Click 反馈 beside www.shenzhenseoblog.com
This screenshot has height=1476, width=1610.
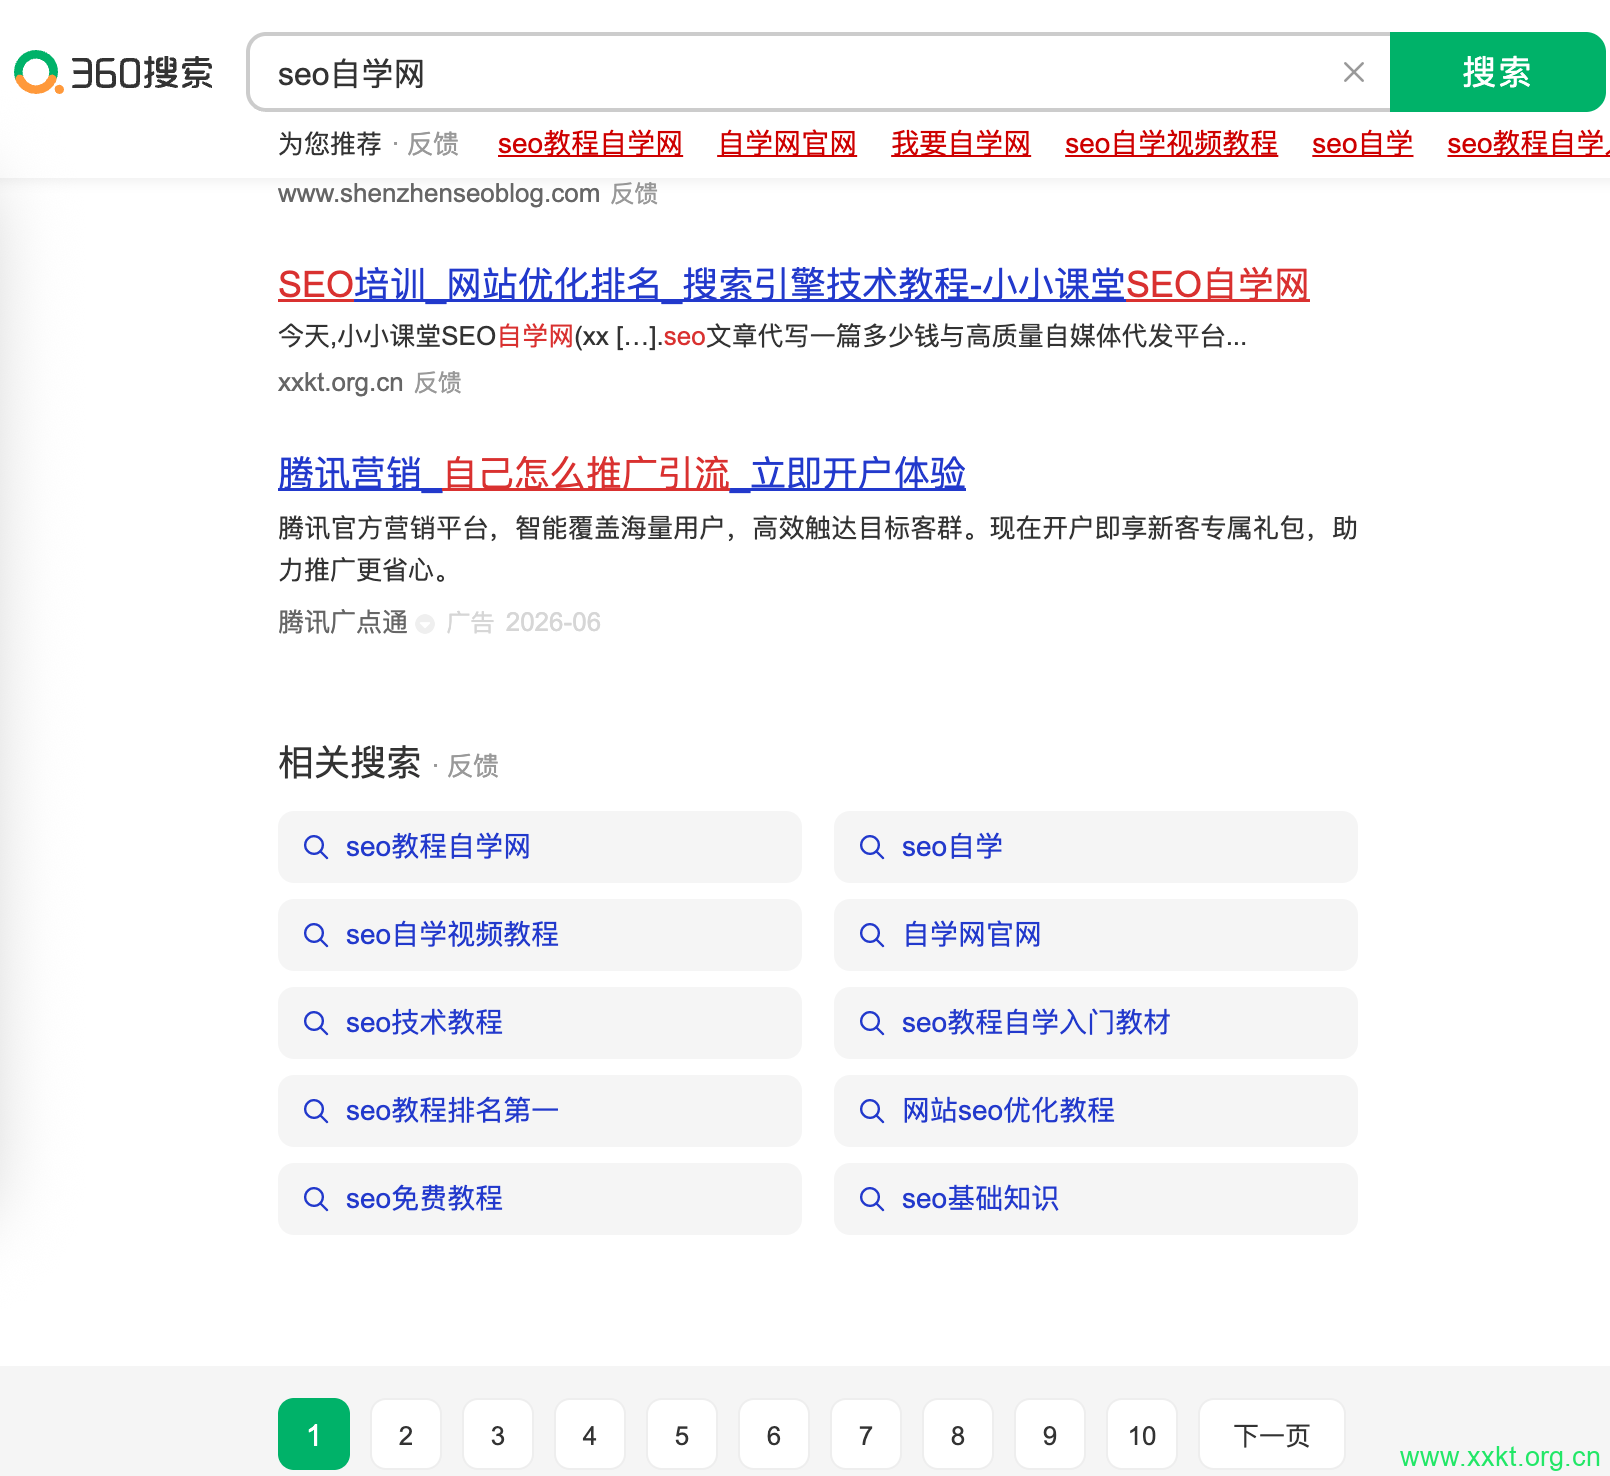point(634,193)
